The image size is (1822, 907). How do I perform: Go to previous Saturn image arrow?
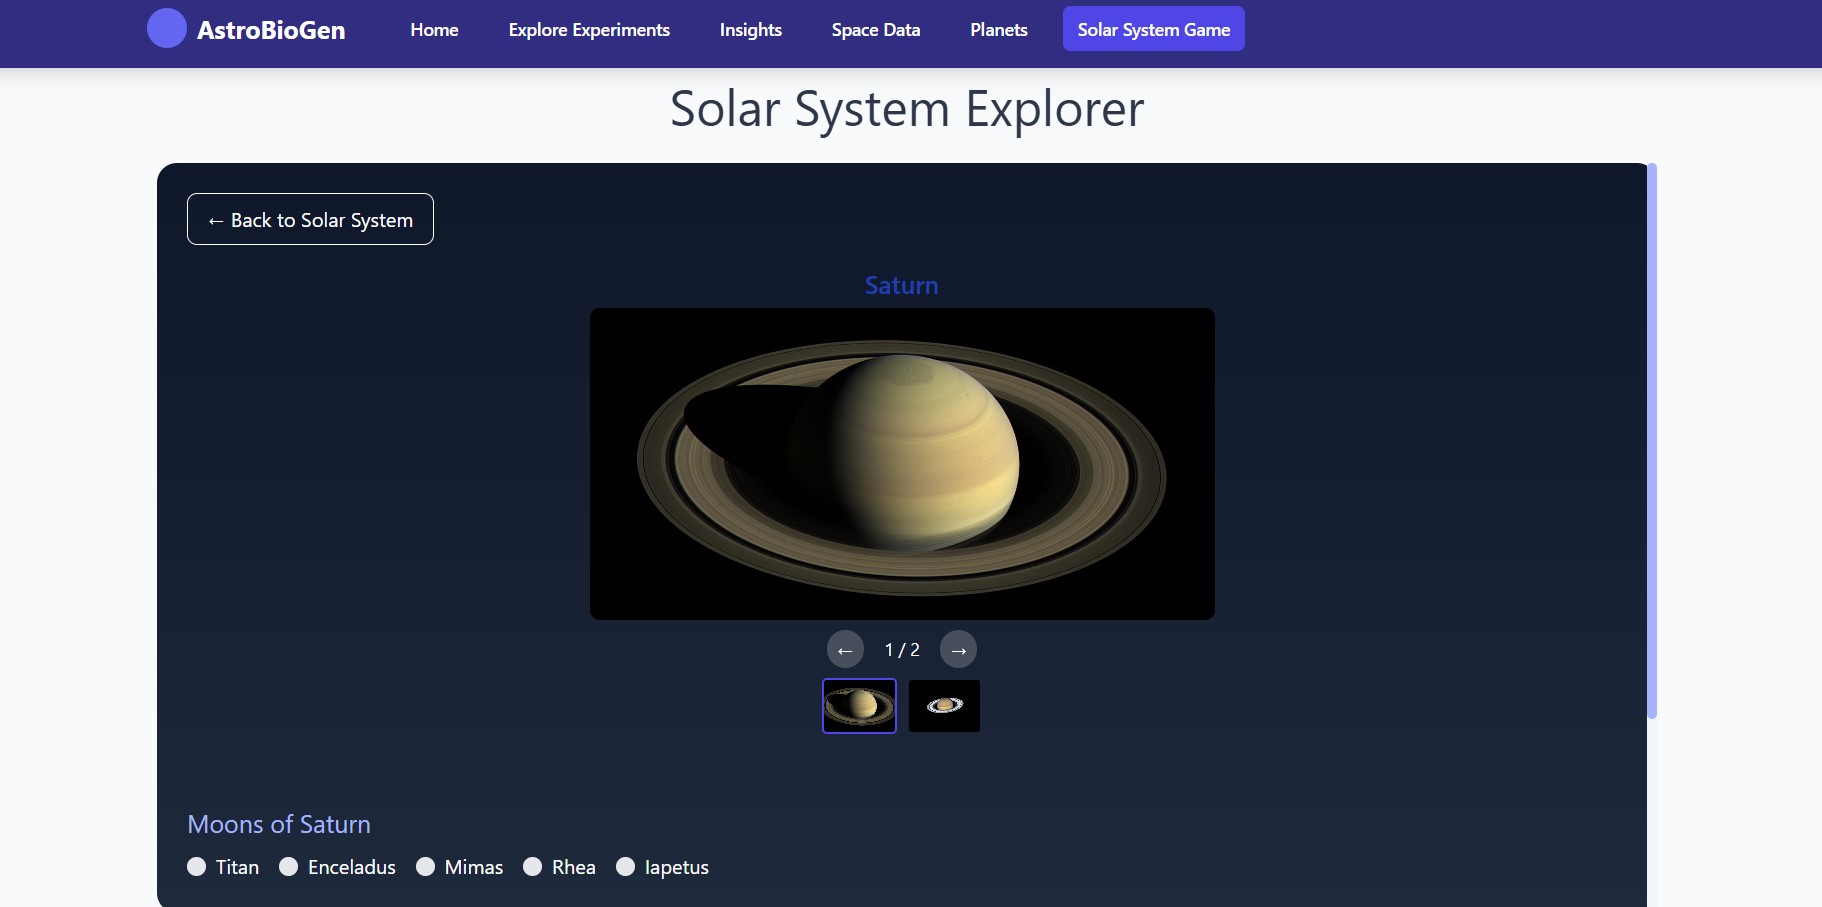[x=845, y=650]
